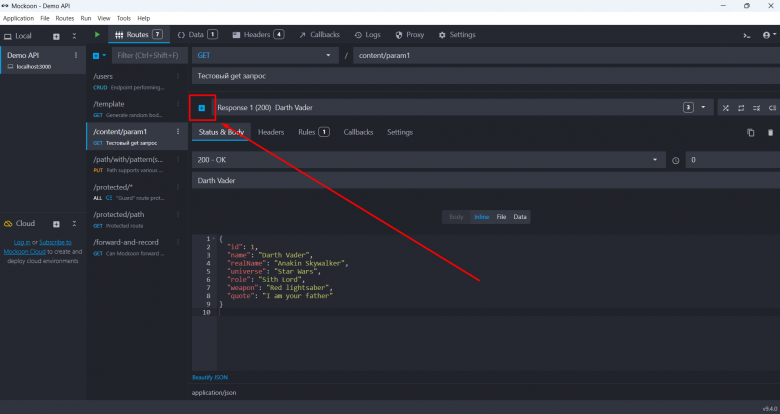Viewport: 780px width, 414px height.
Task: Open the Logs tab
Action: (x=368, y=35)
